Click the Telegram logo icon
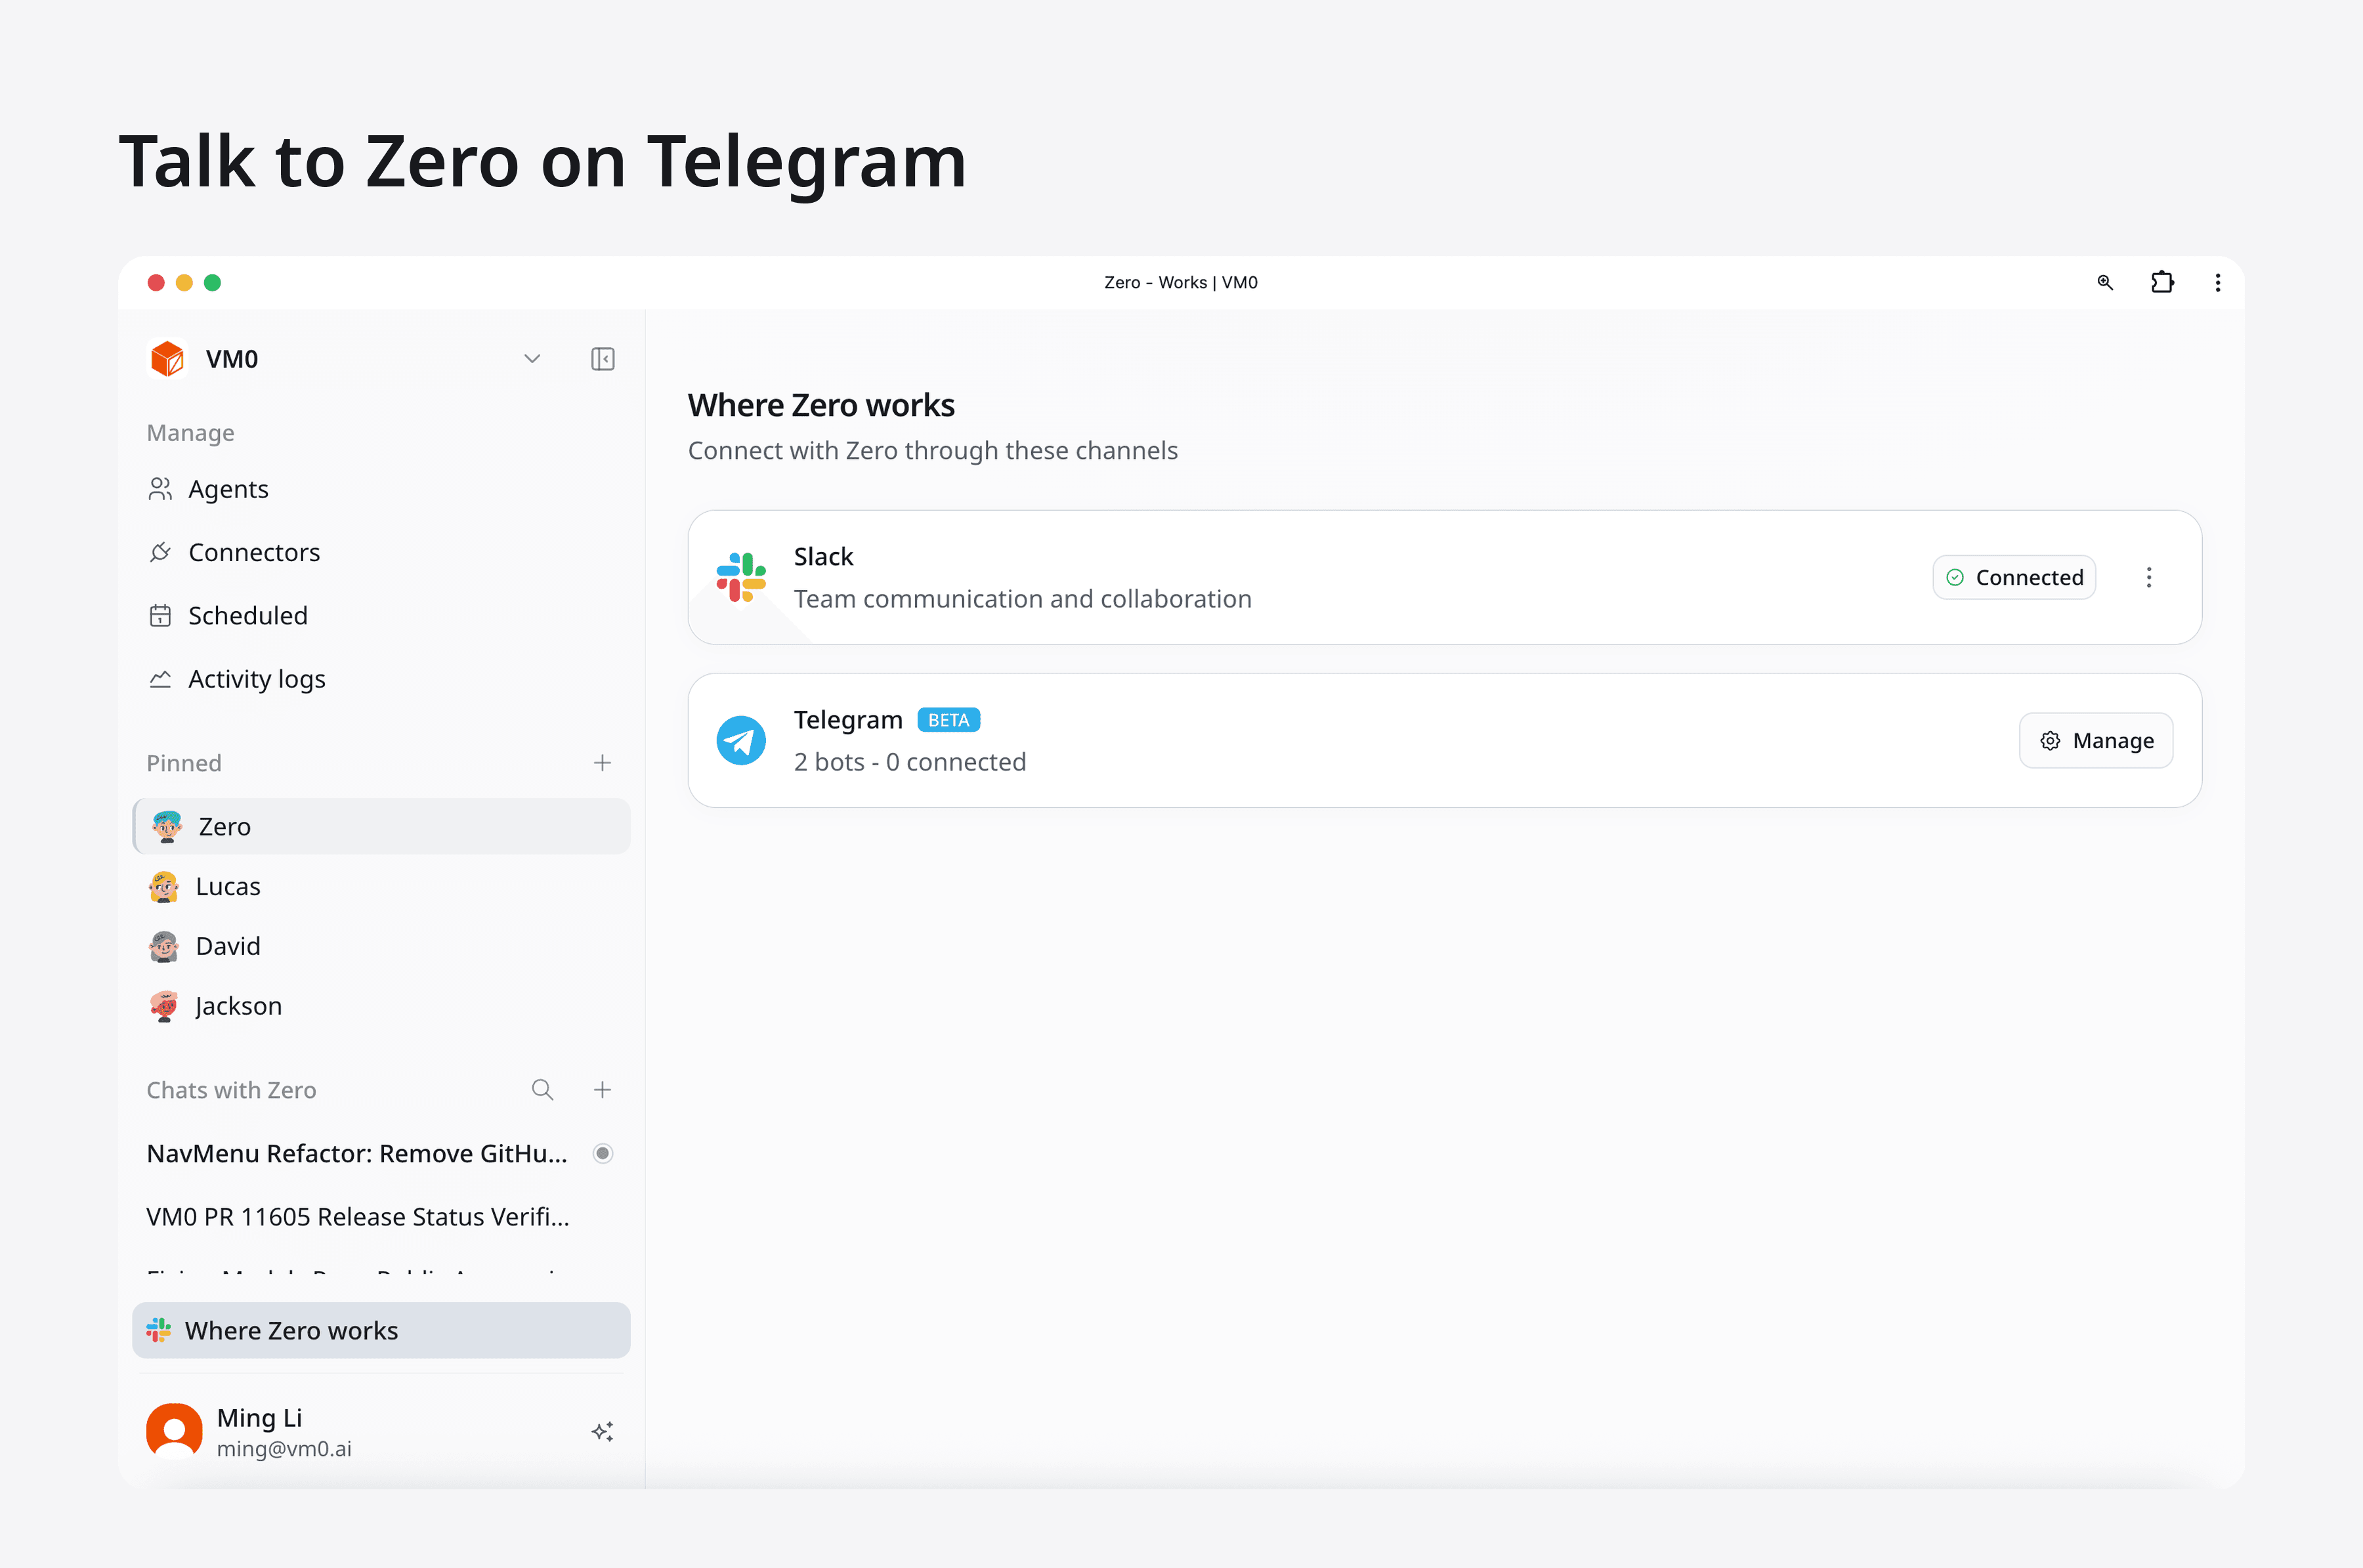2363x1568 pixels. coord(741,741)
